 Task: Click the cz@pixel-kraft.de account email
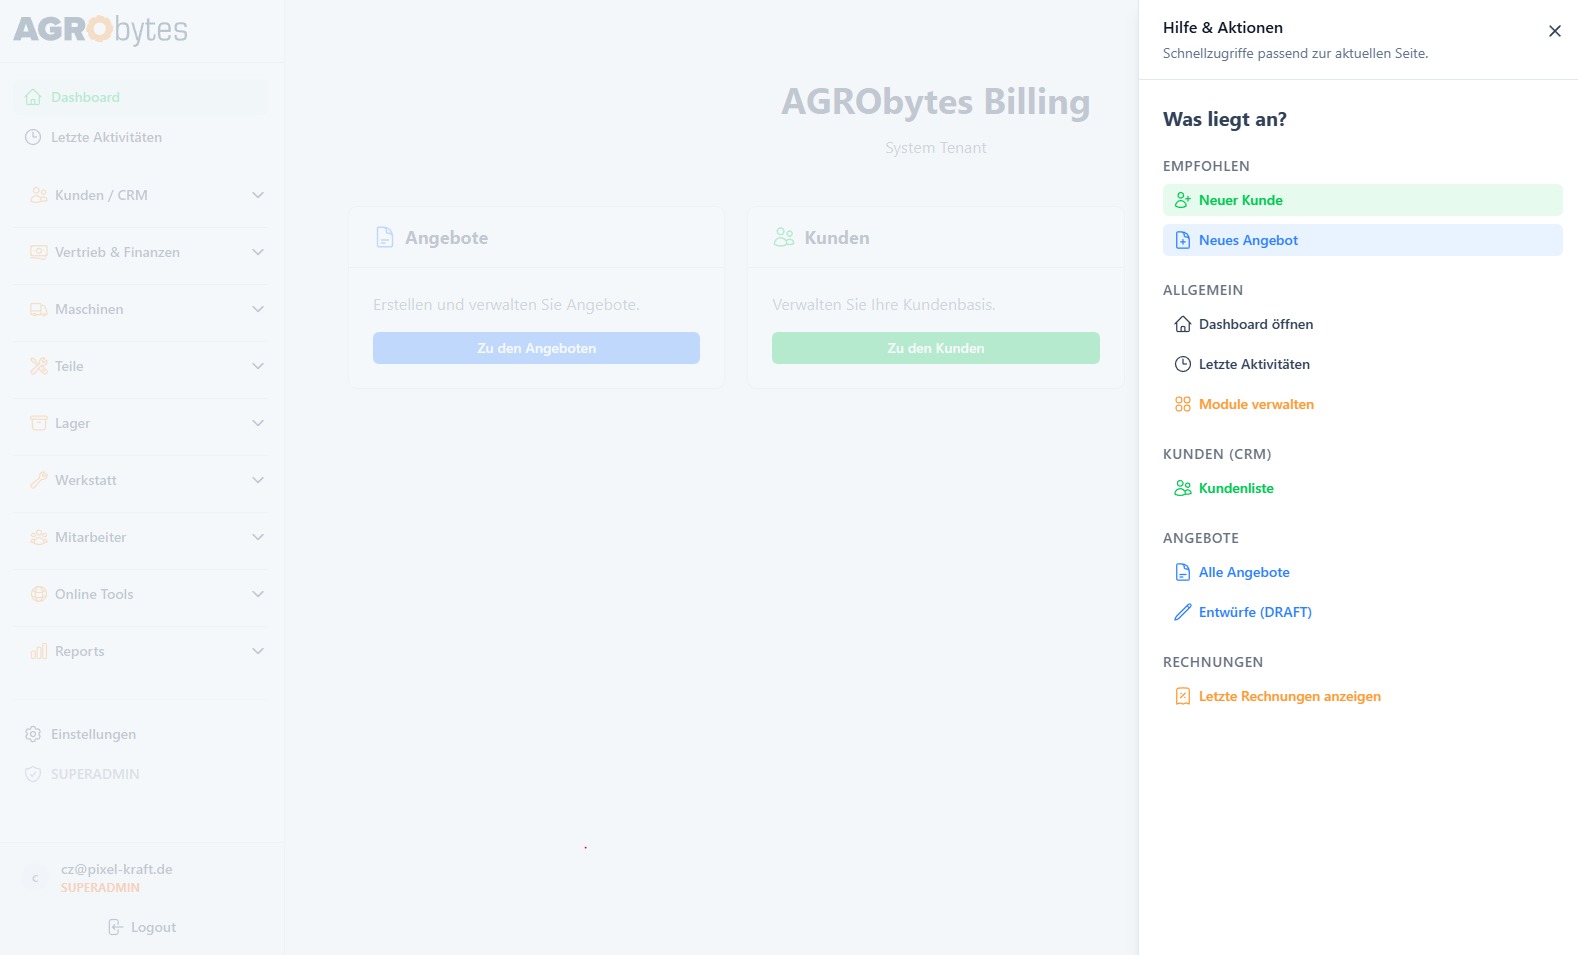(x=117, y=869)
